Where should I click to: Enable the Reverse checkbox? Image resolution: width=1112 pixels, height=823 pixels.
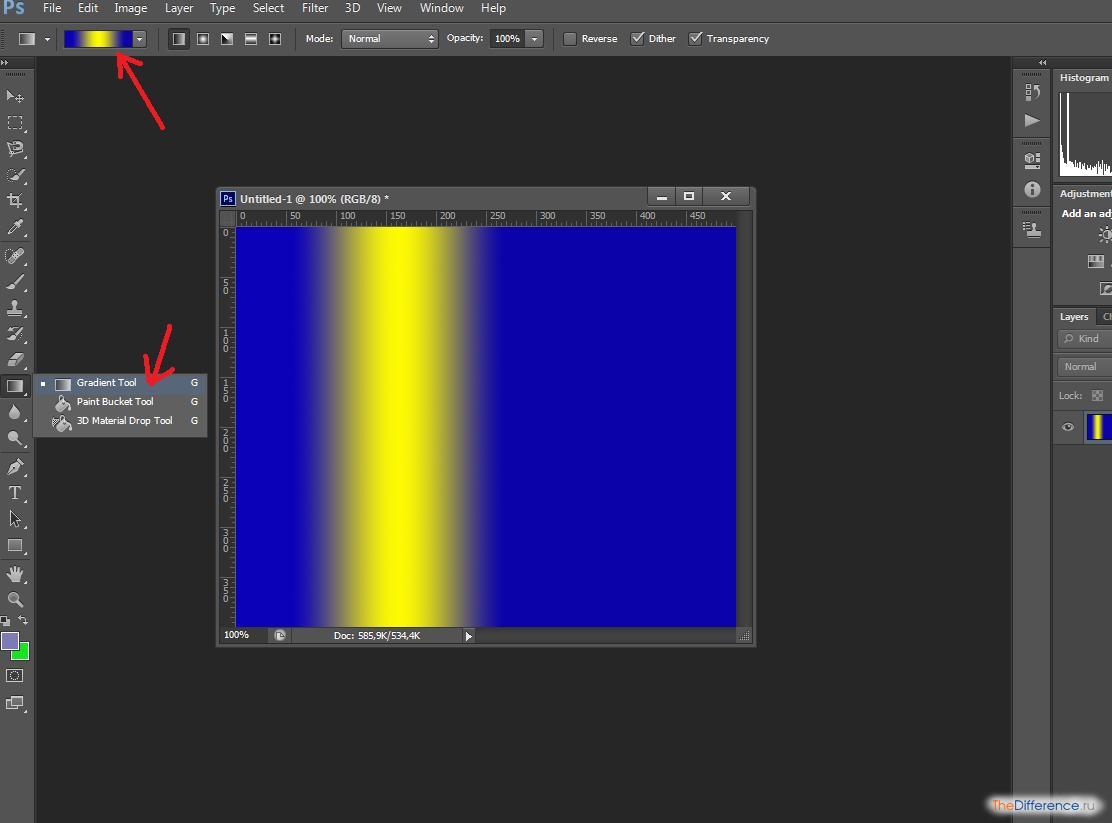pyautogui.click(x=569, y=39)
